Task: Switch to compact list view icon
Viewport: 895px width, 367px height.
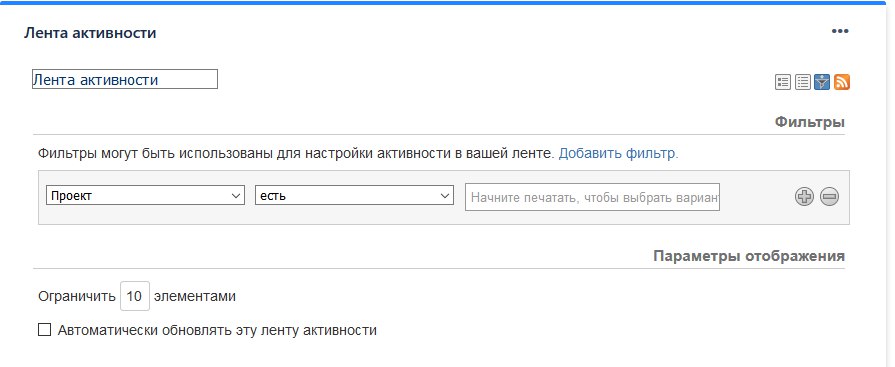Action: [x=803, y=82]
